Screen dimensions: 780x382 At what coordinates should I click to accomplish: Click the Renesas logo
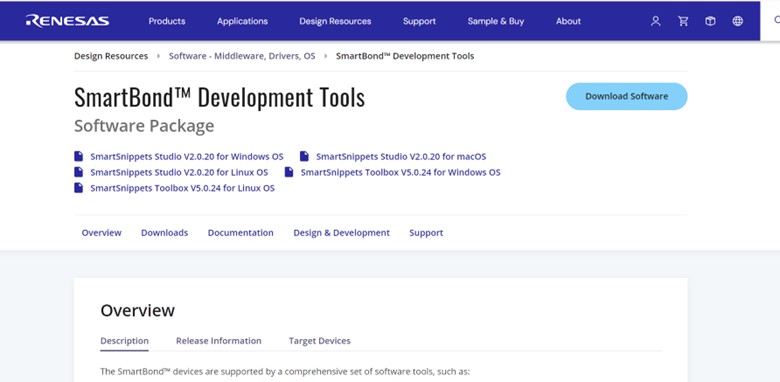68,21
